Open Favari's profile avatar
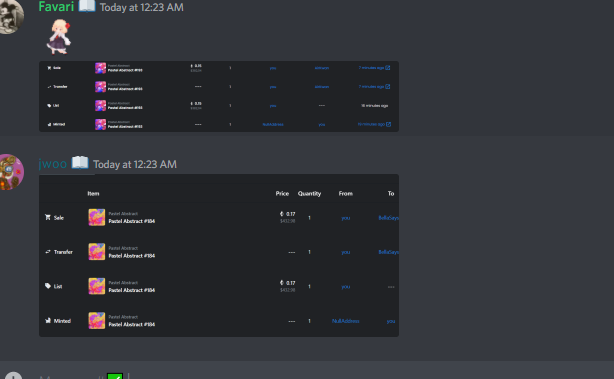This screenshot has width=614, height=379. [10, 16]
